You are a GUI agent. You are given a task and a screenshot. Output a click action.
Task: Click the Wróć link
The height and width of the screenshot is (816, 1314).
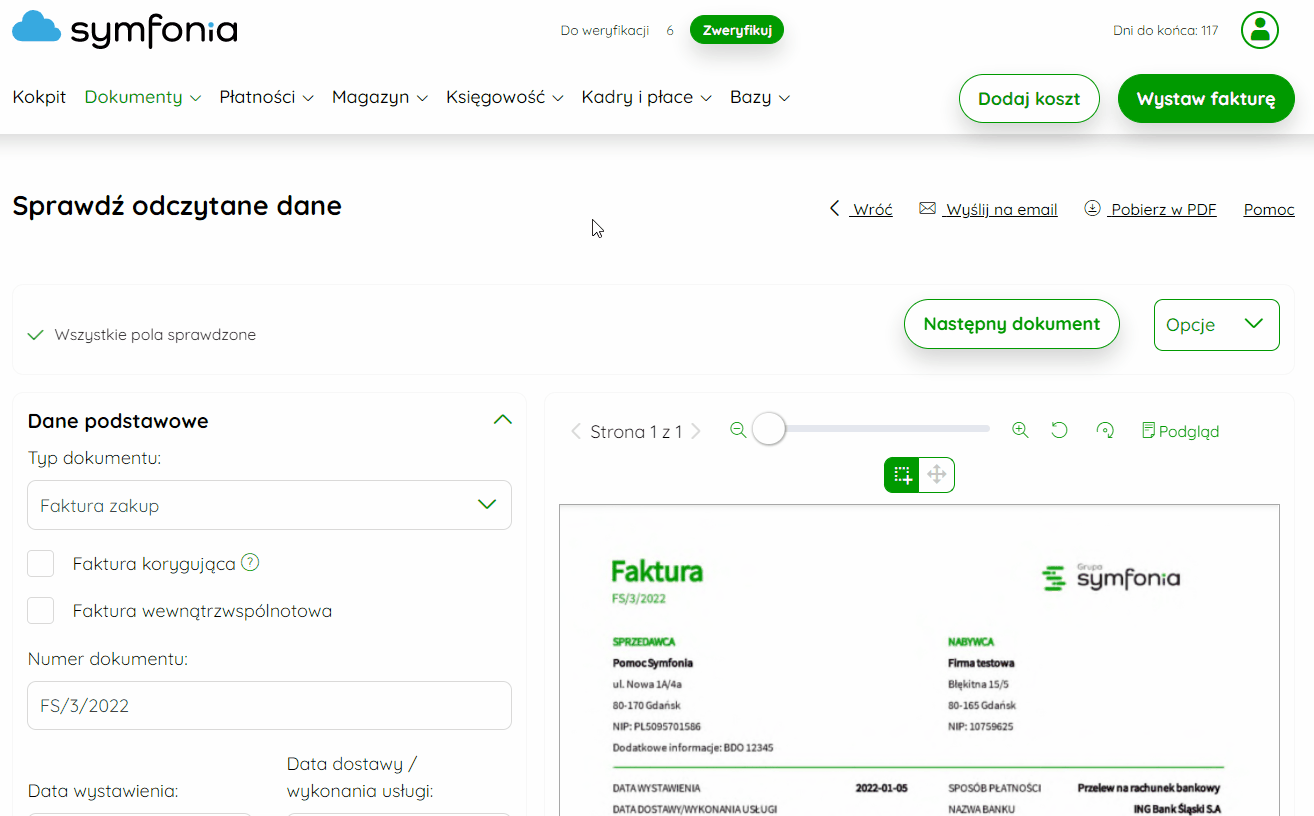861,209
